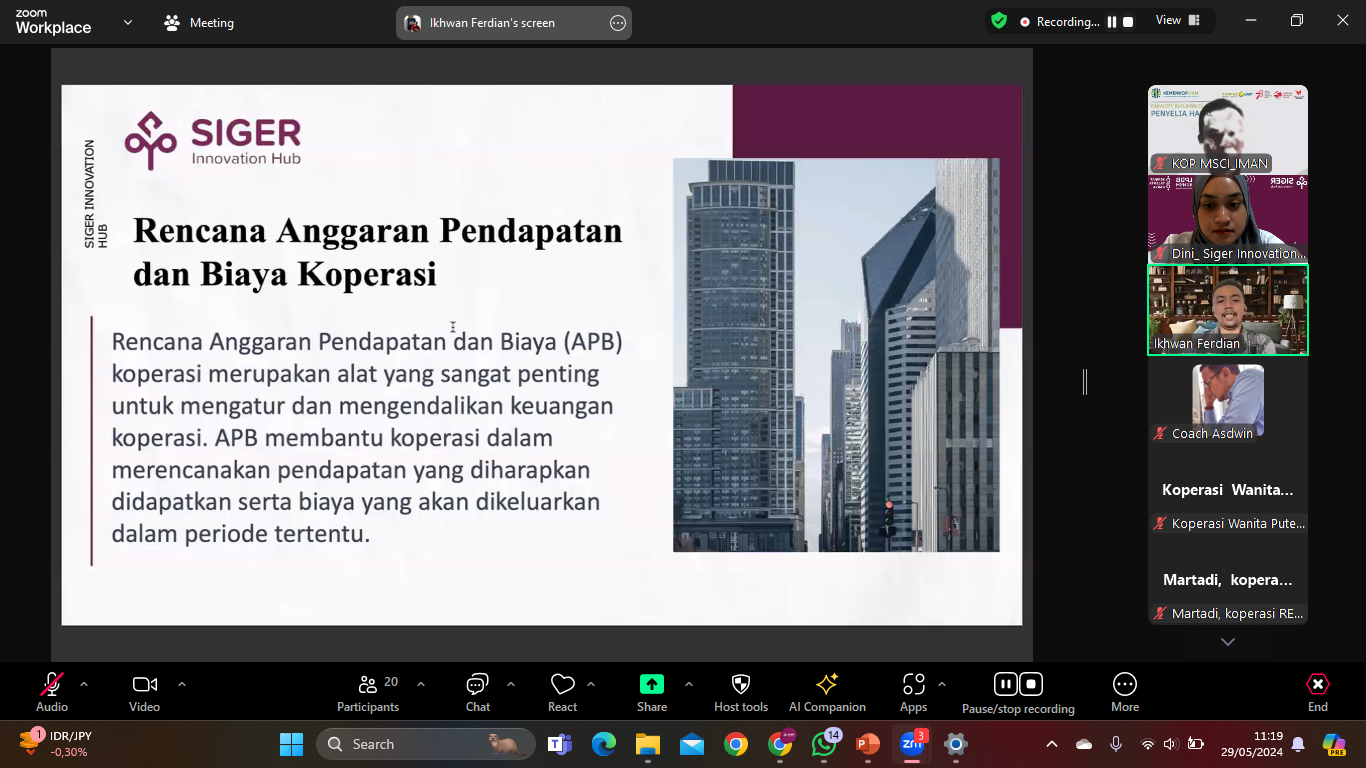The width and height of the screenshot is (1366, 768).
Task: Open Ikhwan Ferdian's screen share options
Action: click(618, 23)
